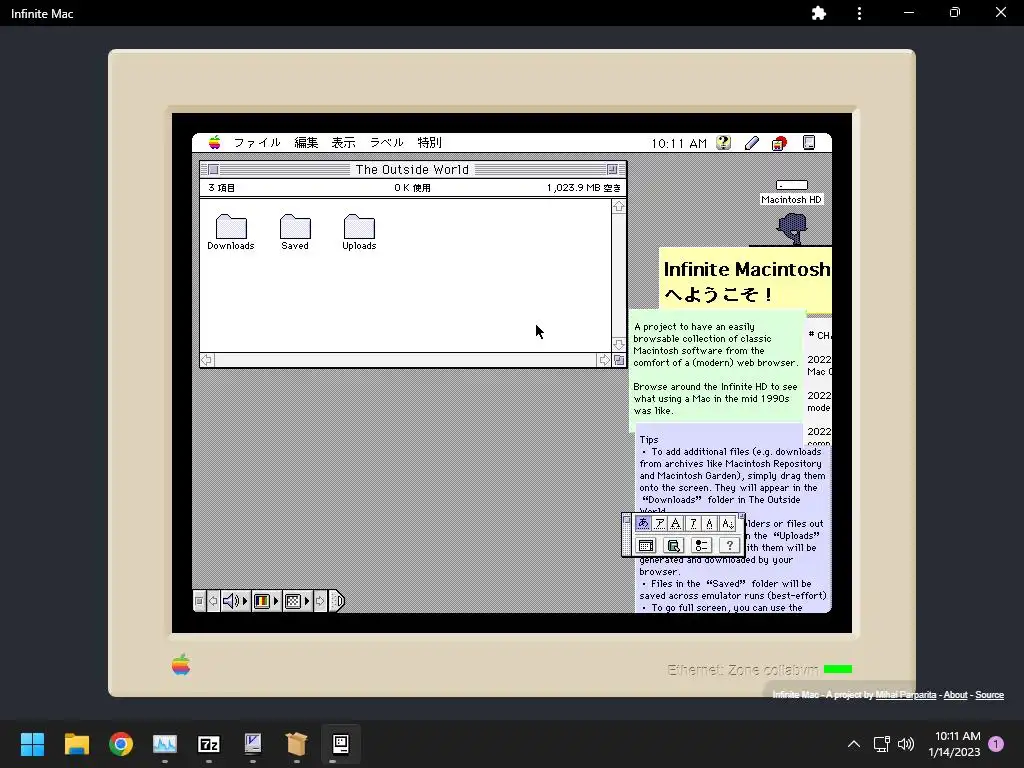Open the browser extensions puzzle icon
Viewport: 1024px width, 768px height.
[818, 13]
